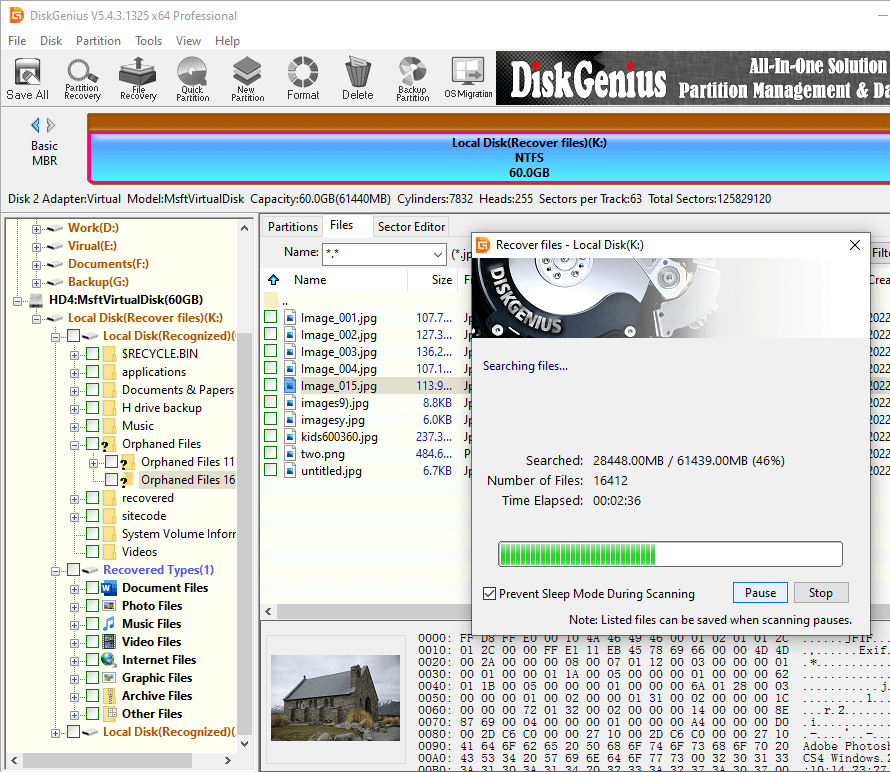This screenshot has width=890, height=772.
Task: Expand the Work(D:) drive node
Action: pos(37,229)
